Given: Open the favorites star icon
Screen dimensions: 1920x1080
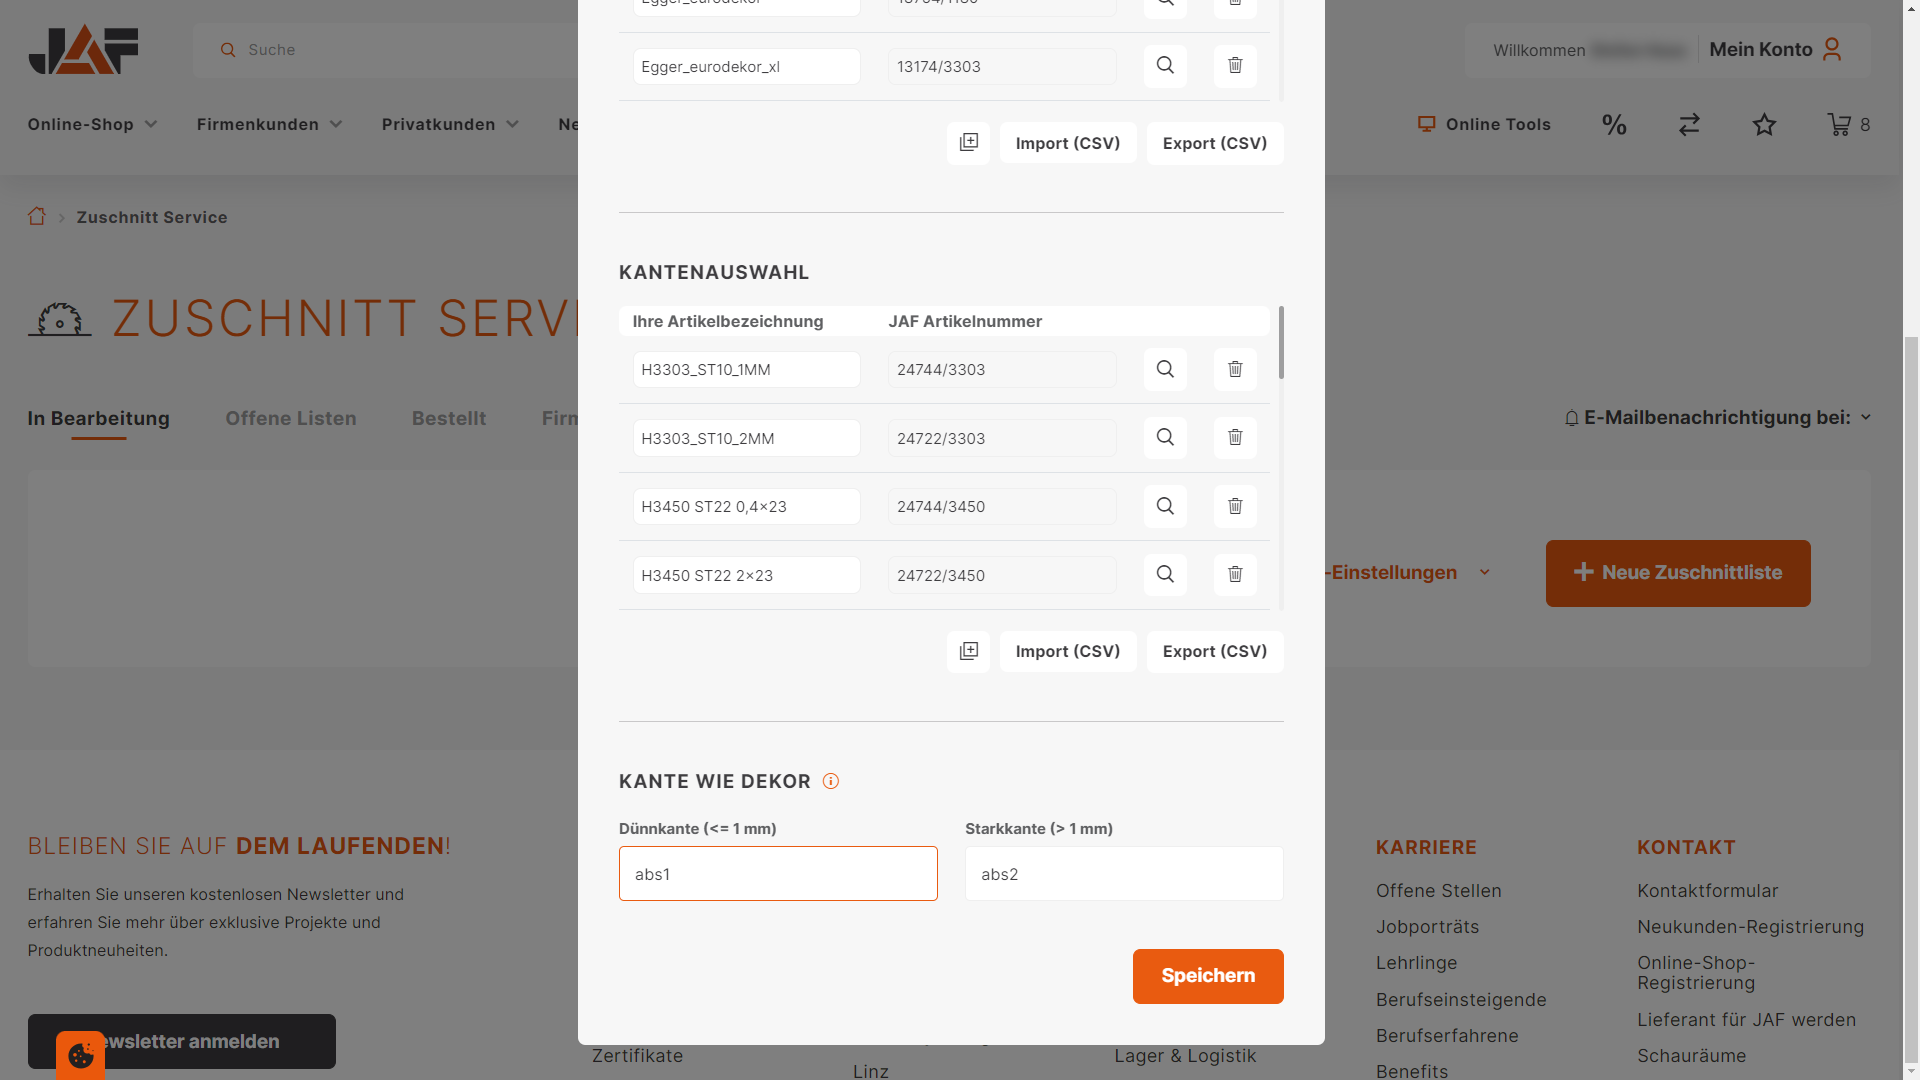Looking at the screenshot, I should [1764, 125].
